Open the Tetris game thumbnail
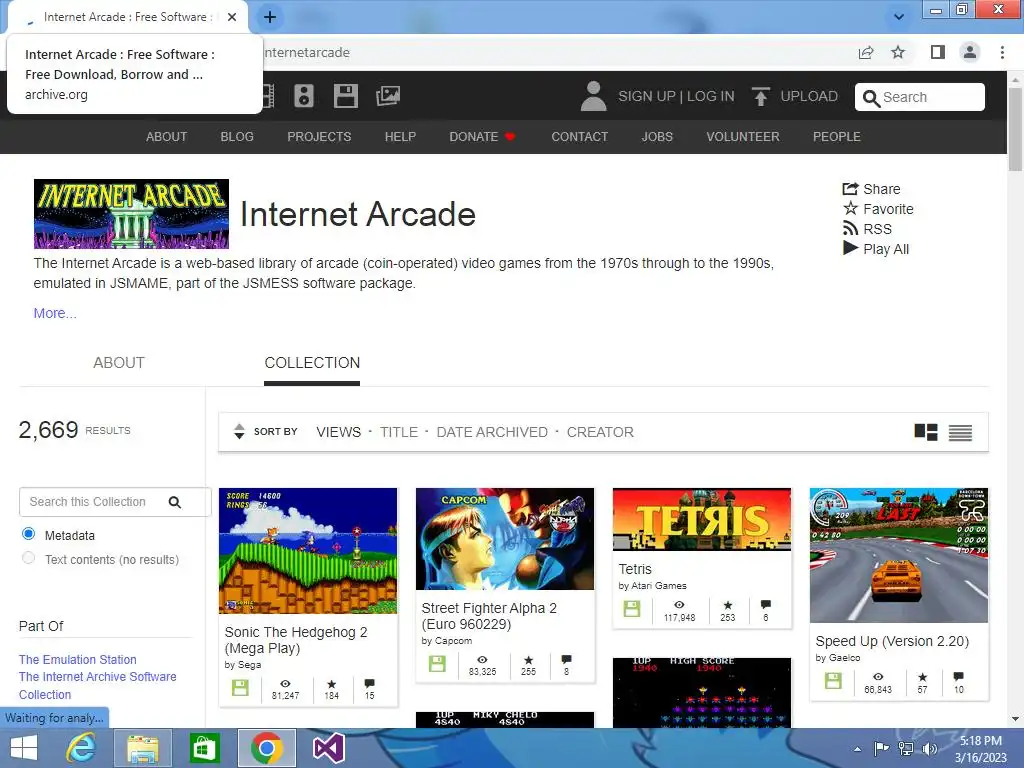This screenshot has height=768, width=1024. [701, 519]
